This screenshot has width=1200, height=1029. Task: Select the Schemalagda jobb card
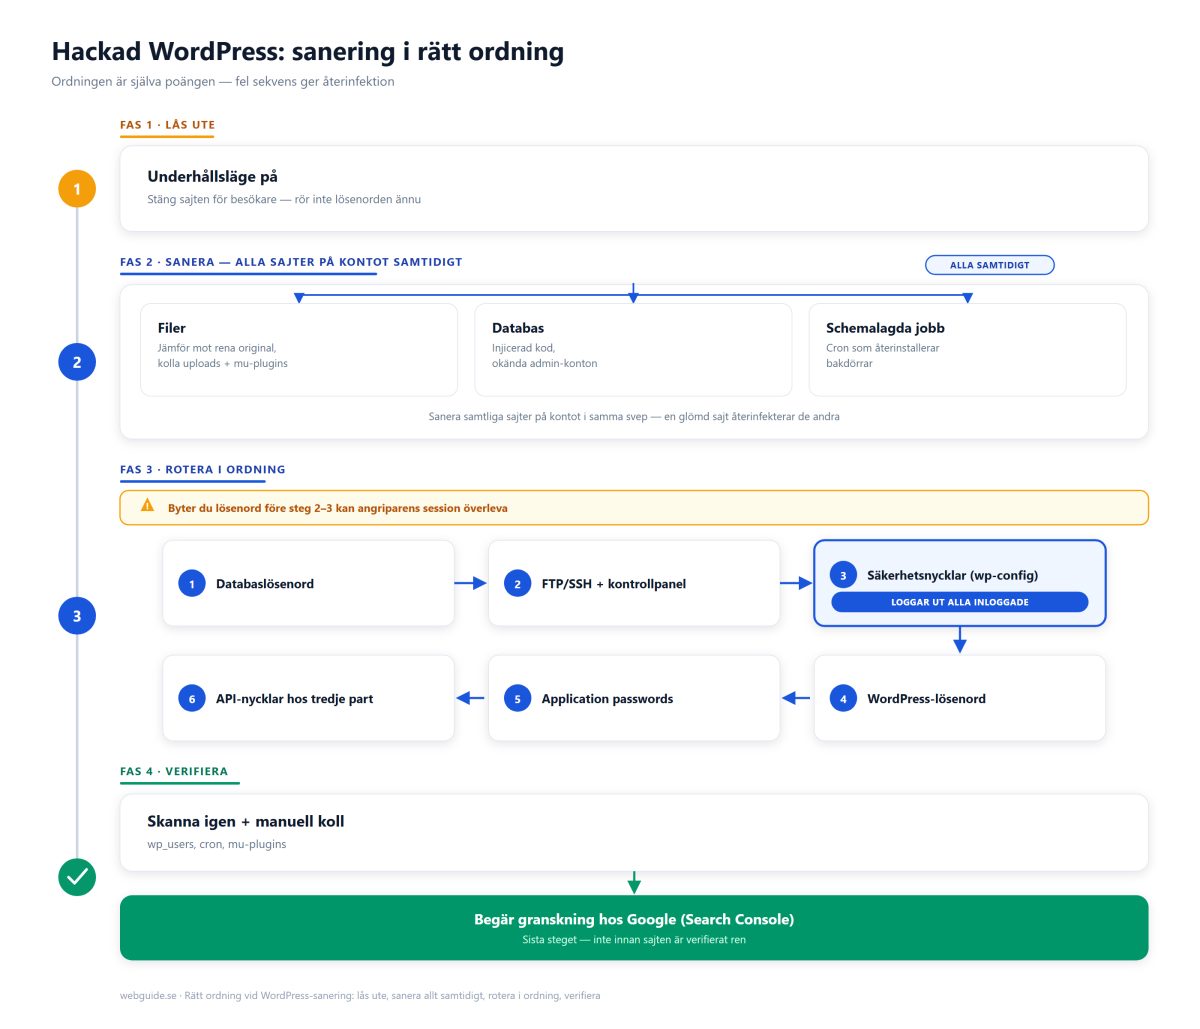[x=967, y=350]
